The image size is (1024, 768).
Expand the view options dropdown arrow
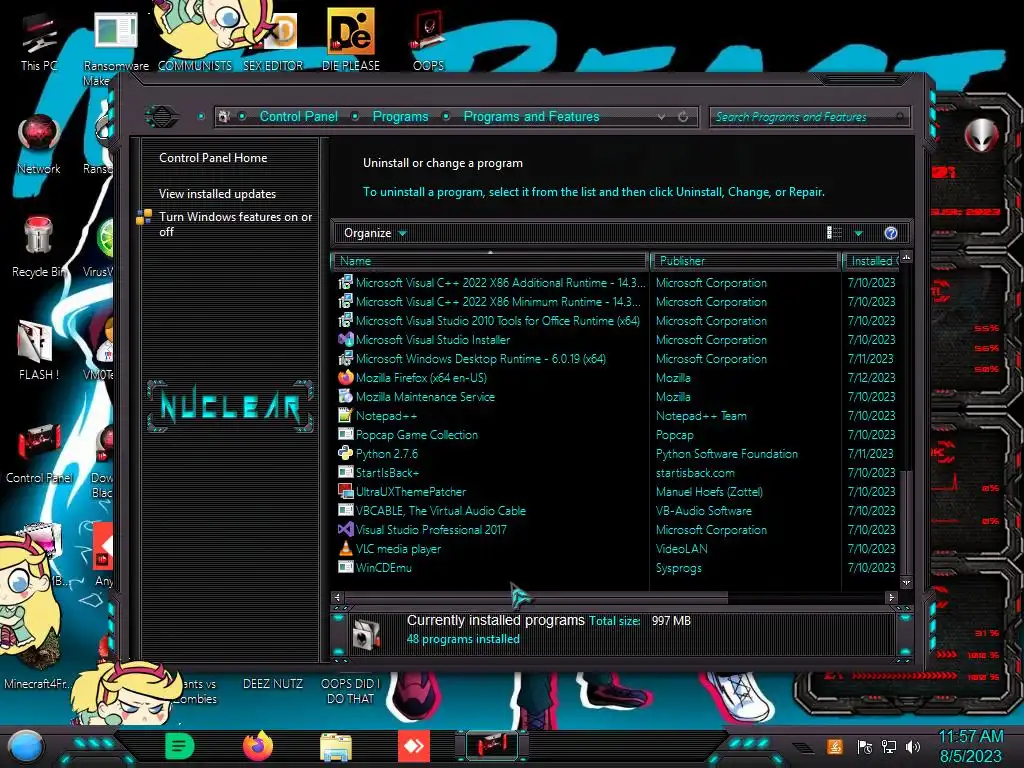tap(858, 233)
